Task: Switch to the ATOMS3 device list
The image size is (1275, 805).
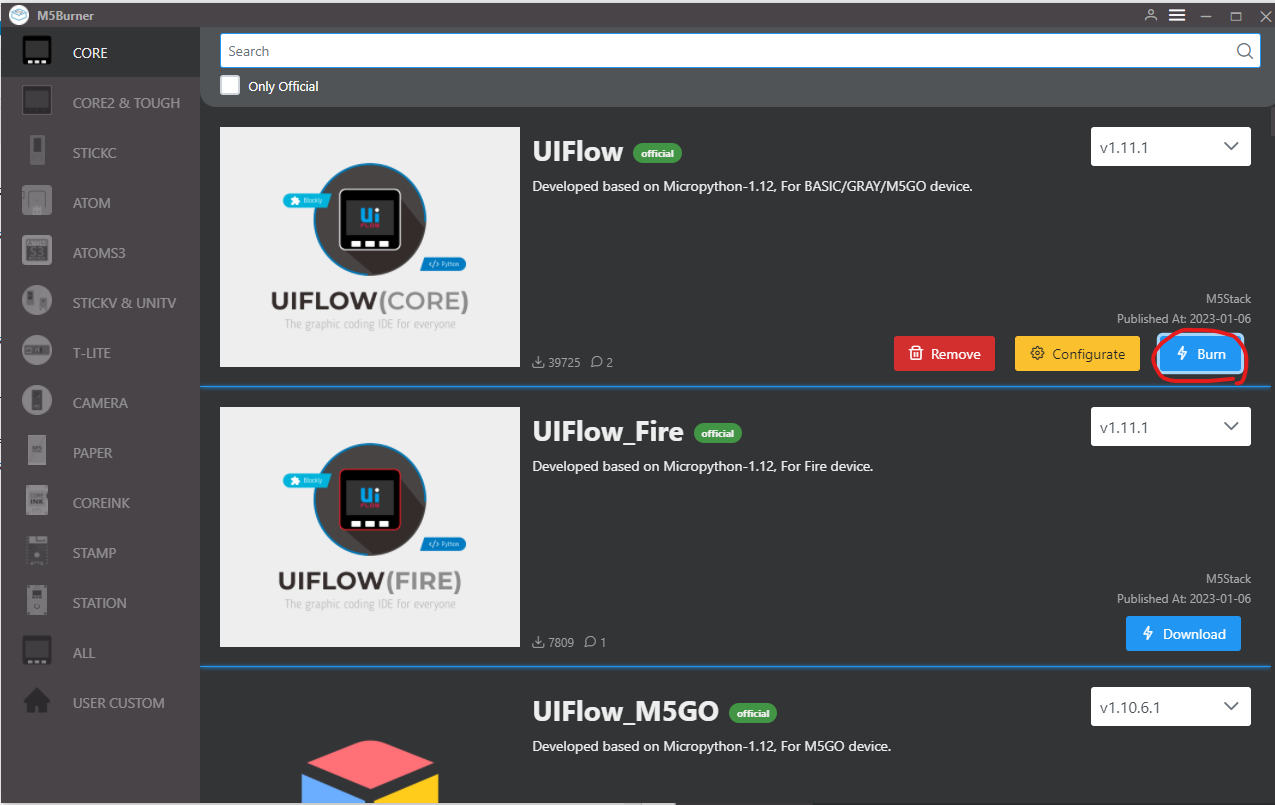Action: point(100,252)
